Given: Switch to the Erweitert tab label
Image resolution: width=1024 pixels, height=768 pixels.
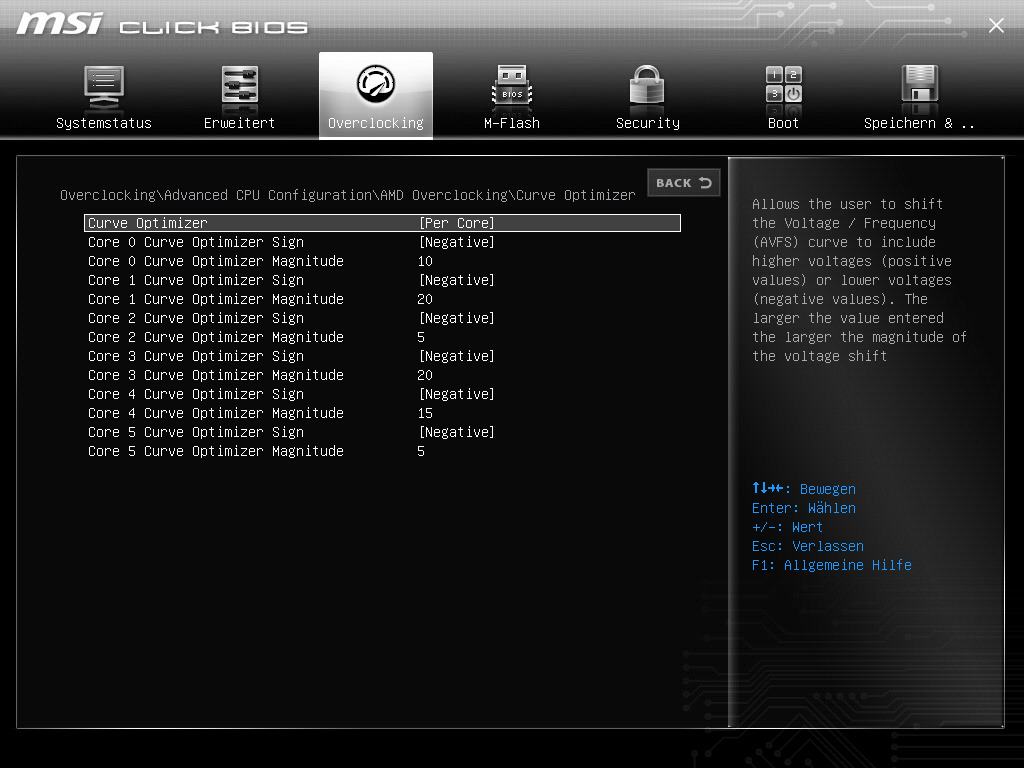Looking at the screenshot, I should pyautogui.click(x=240, y=123).
